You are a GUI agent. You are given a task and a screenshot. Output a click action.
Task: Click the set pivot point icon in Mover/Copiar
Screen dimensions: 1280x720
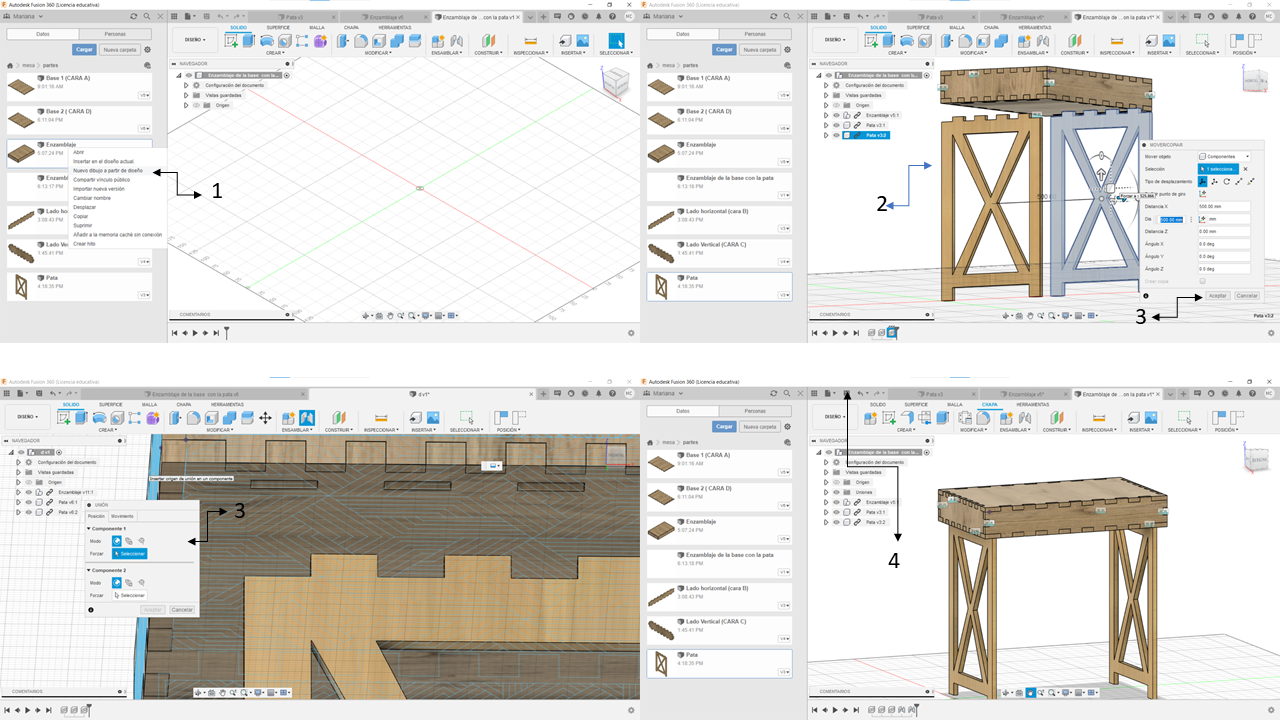[1203, 194]
